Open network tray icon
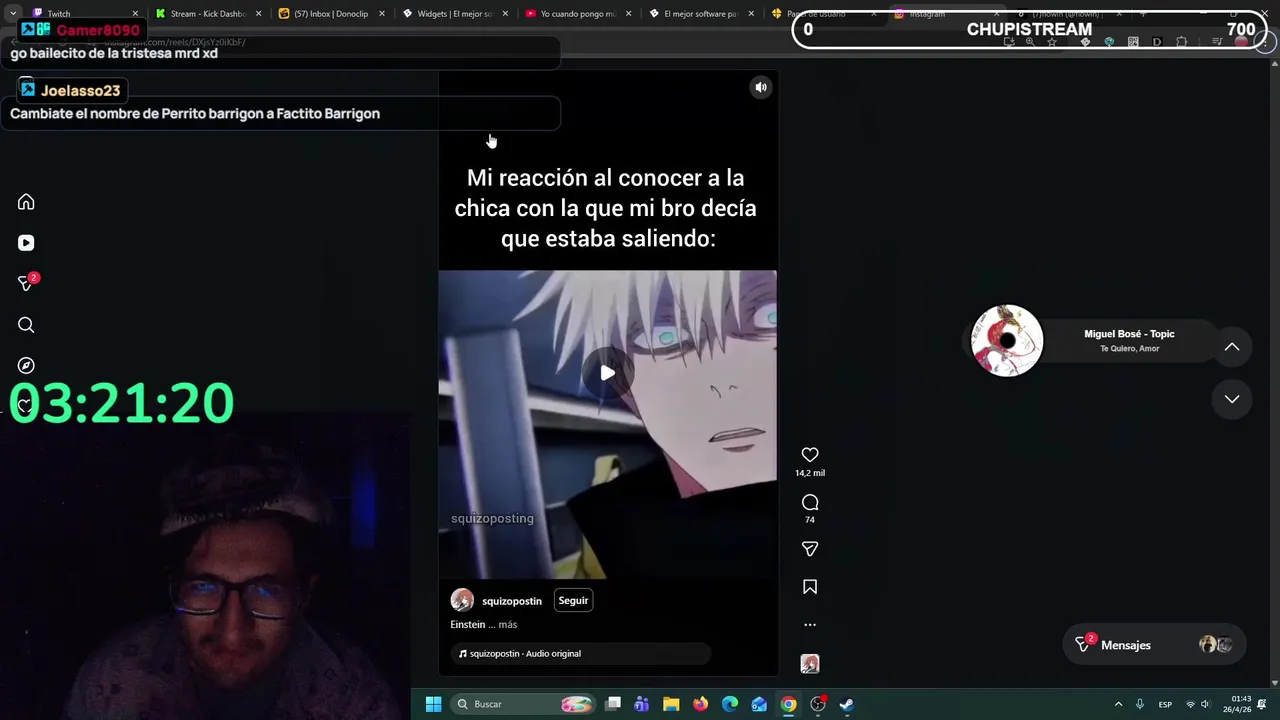The width and height of the screenshot is (1280, 720). coord(1190,704)
